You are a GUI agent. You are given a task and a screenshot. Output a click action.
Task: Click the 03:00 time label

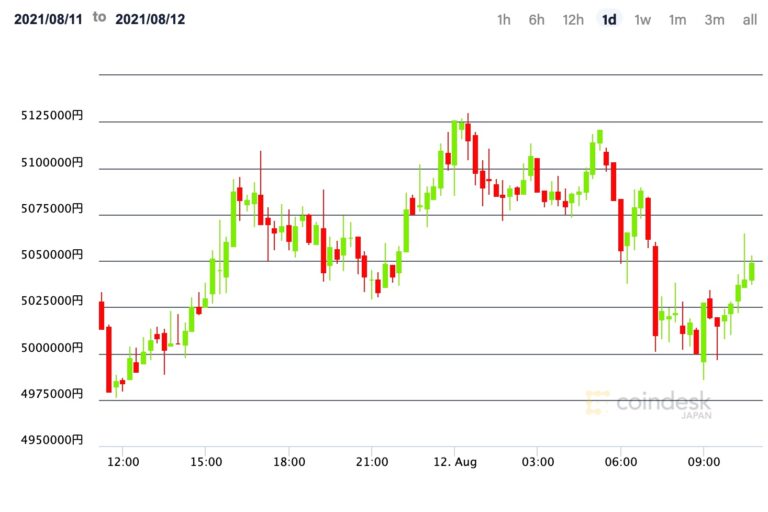click(x=538, y=462)
